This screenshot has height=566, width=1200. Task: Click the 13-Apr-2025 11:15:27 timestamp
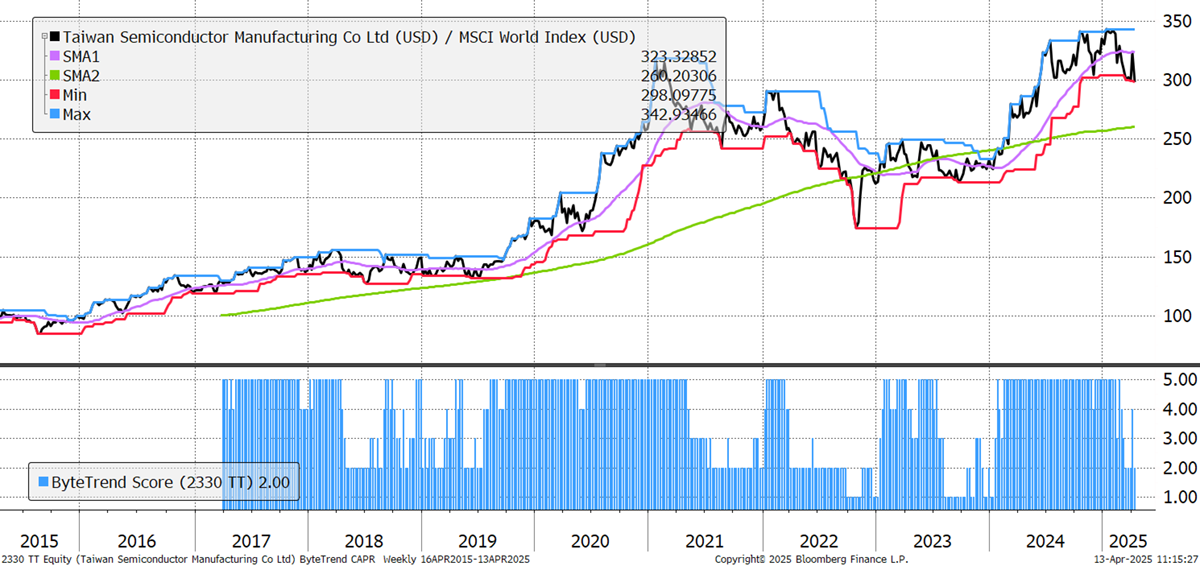coord(1144,559)
